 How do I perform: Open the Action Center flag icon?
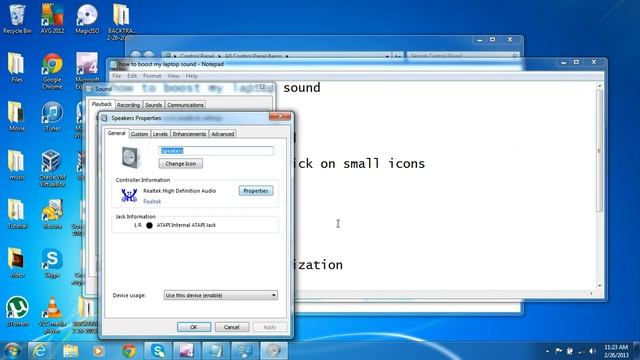click(x=559, y=351)
